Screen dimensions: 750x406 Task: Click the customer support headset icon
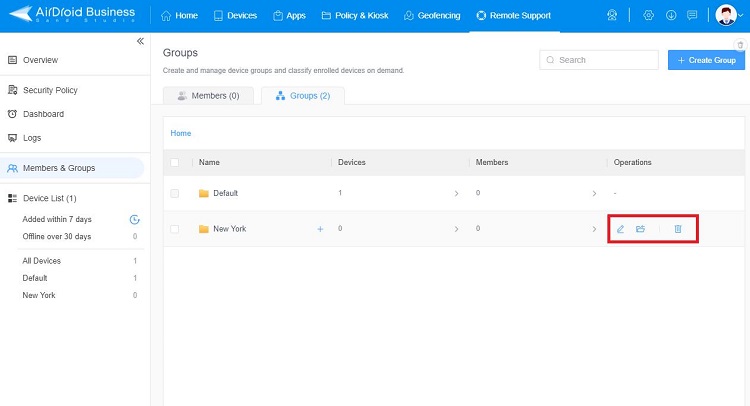coord(612,16)
